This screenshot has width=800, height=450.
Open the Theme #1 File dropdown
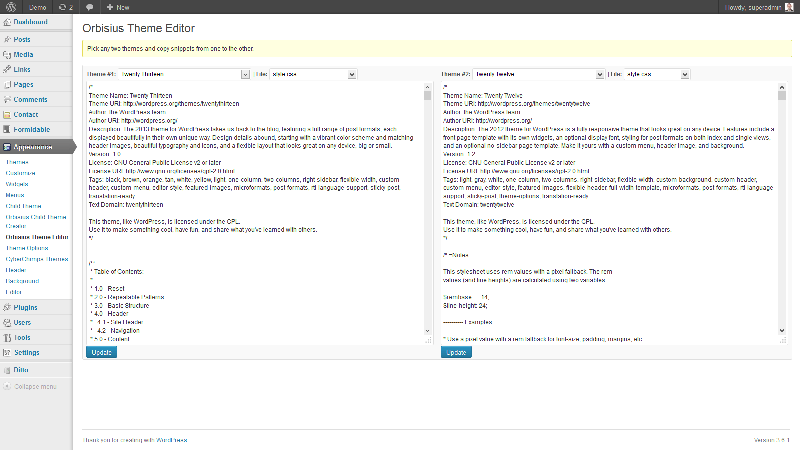[313, 74]
